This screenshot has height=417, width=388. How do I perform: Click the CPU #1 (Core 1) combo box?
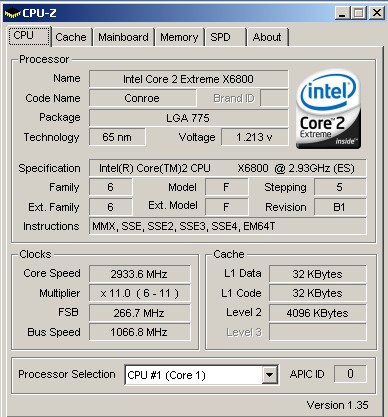(x=201, y=375)
